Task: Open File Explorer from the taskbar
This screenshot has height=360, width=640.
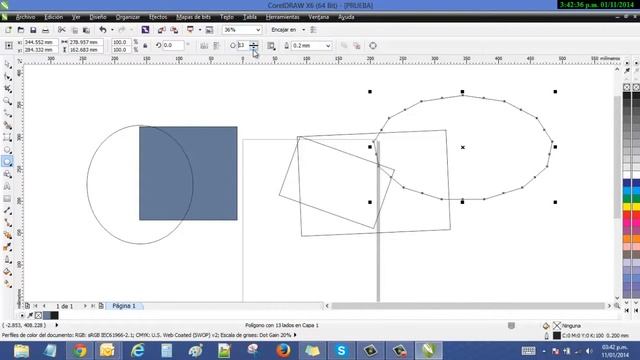Action: [21, 351]
